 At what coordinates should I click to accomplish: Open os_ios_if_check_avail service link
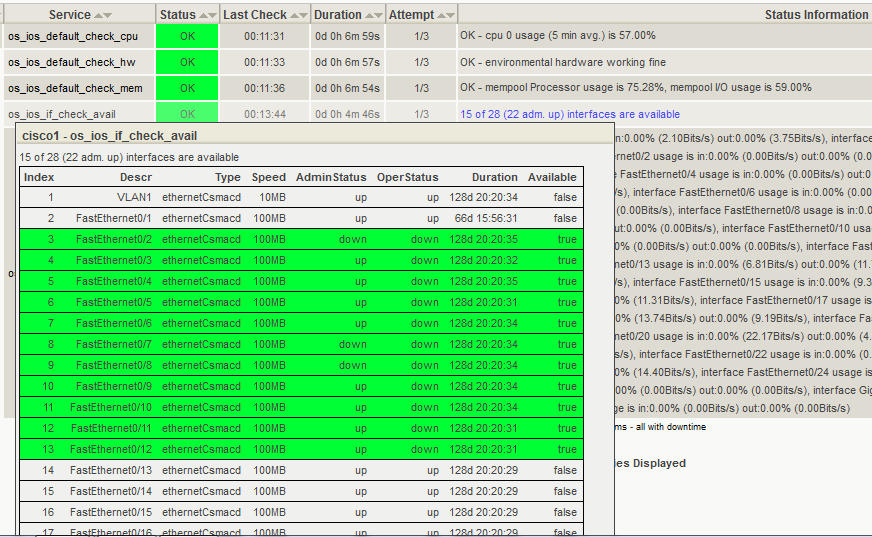[x=62, y=114]
